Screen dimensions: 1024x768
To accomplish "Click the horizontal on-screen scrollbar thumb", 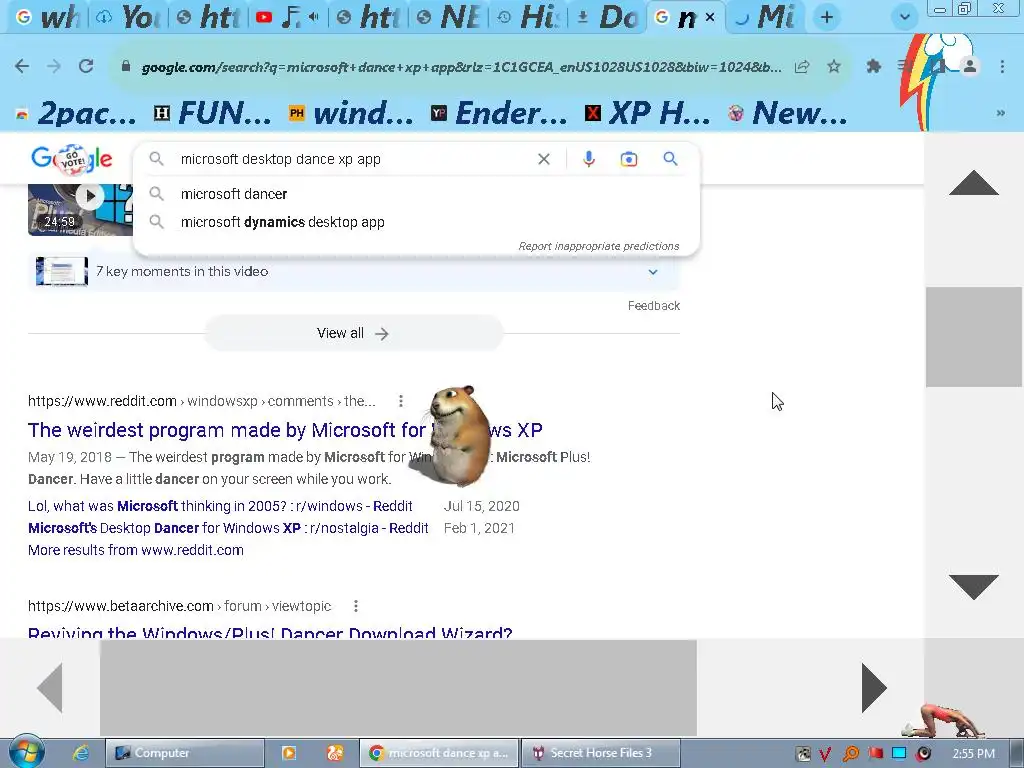I will (398, 688).
